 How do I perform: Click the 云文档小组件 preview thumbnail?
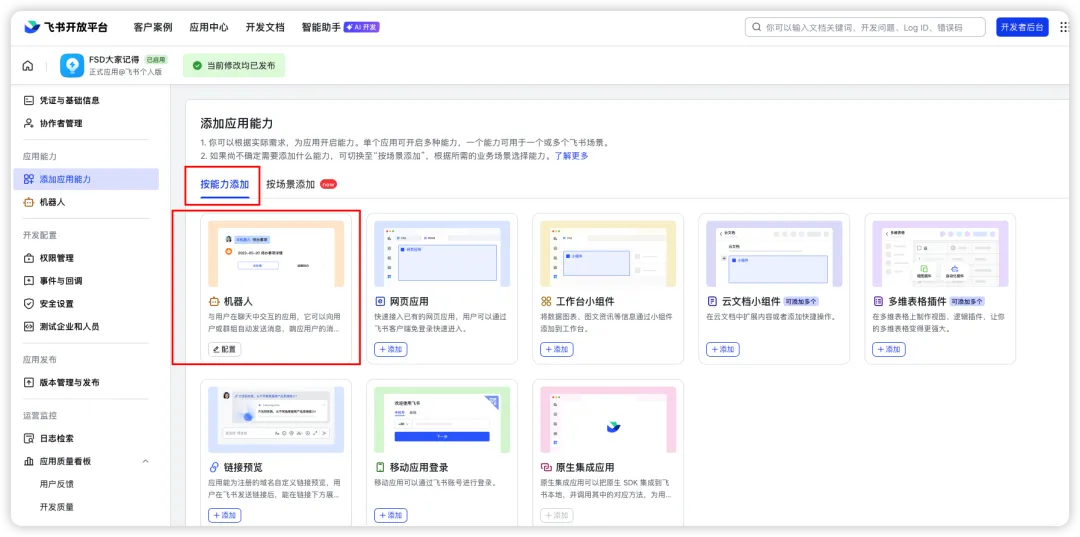[x=774, y=253]
